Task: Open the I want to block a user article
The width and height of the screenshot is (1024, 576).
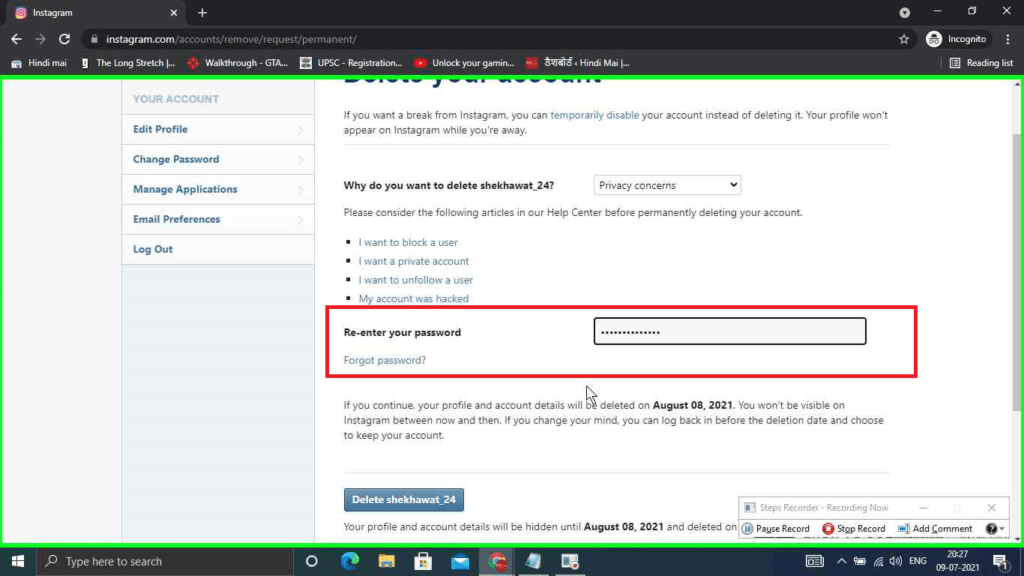Action: tap(408, 242)
